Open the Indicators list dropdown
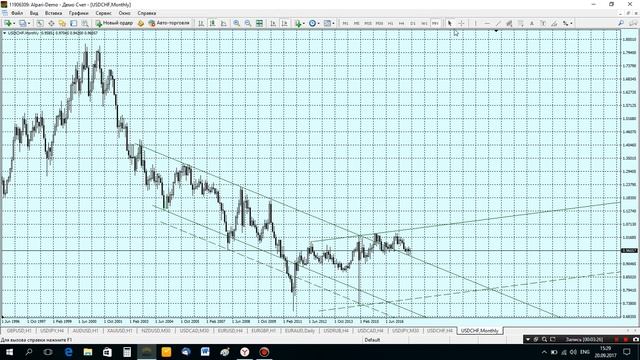The height and width of the screenshot is (360, 640). pos(300,23)
